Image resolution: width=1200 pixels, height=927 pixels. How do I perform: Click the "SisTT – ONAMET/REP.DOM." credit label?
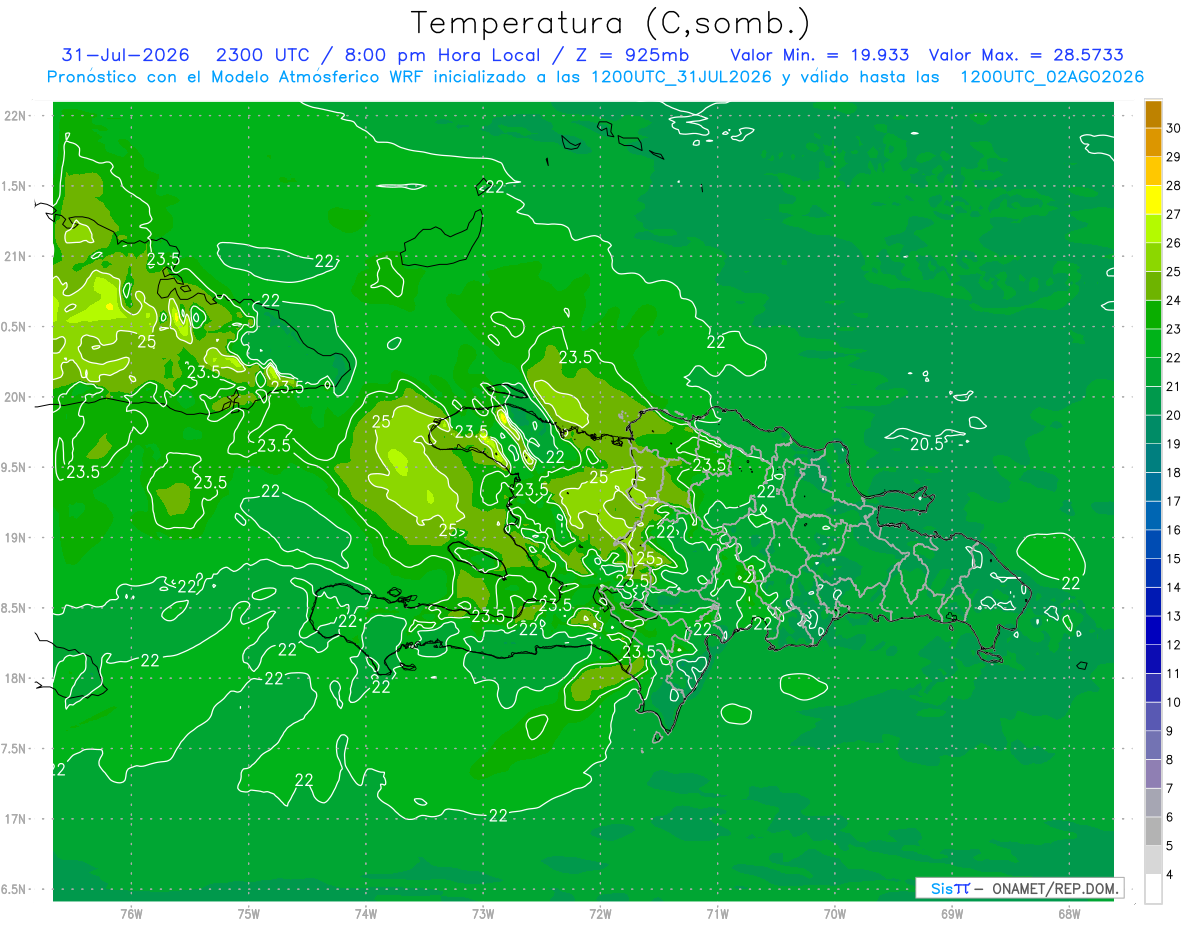tap(1019, 888)
